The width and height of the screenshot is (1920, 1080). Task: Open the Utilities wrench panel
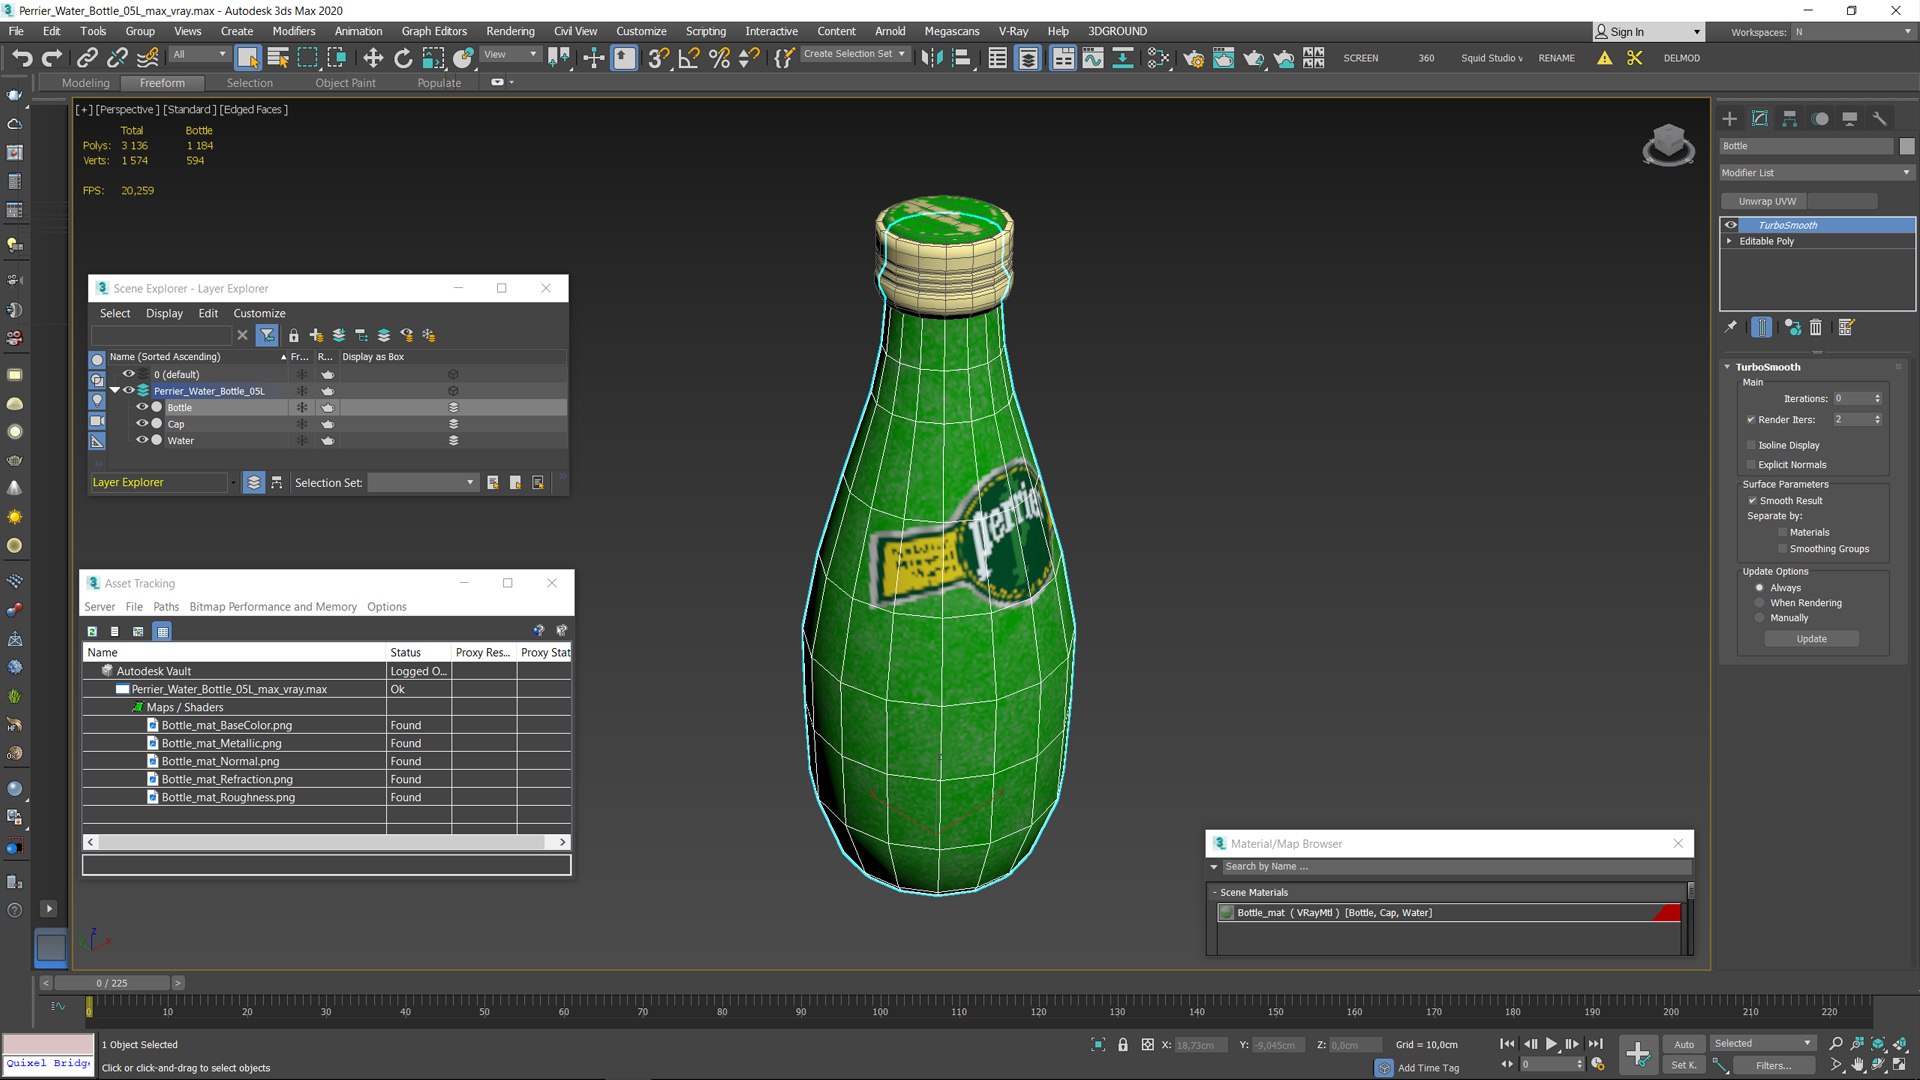coord(1879,119)
